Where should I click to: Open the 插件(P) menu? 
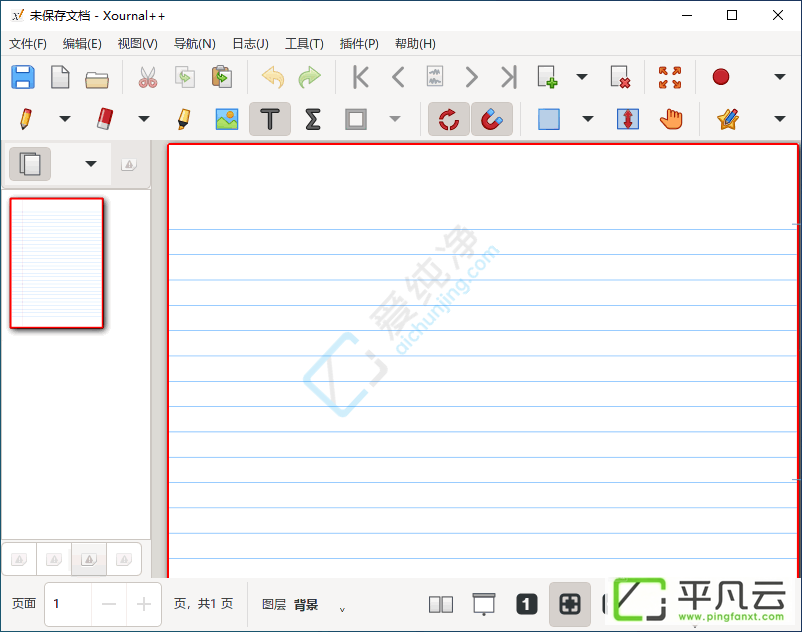pyautogui.click(x=359, y=44)
